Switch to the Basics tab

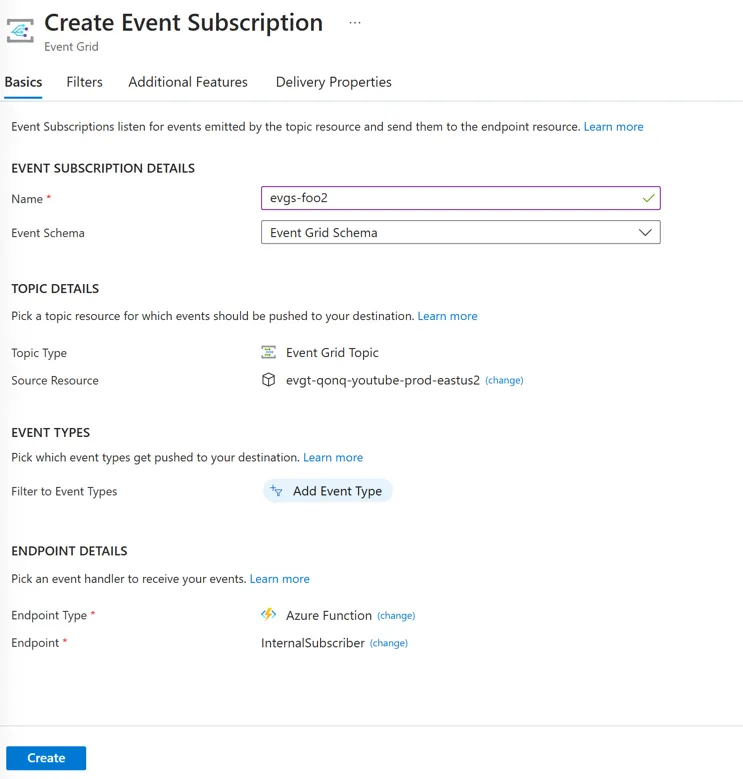point(23,82)
